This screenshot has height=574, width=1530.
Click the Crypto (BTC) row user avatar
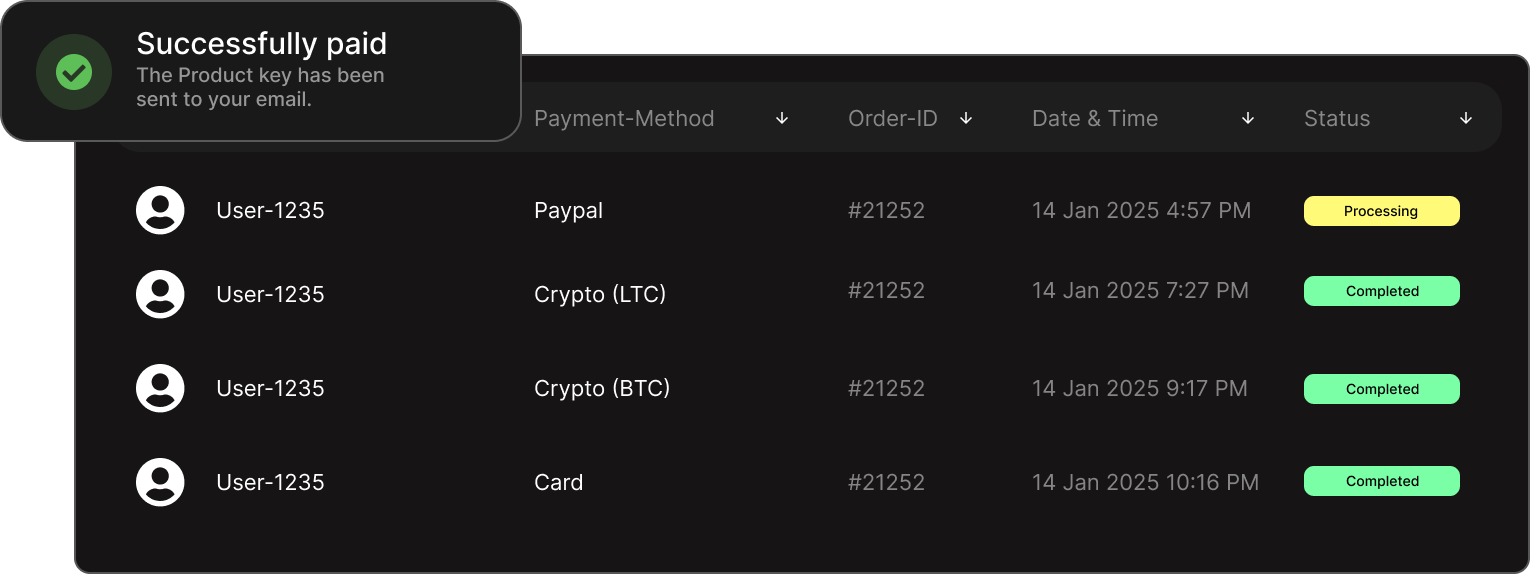[x=160, y=388]
